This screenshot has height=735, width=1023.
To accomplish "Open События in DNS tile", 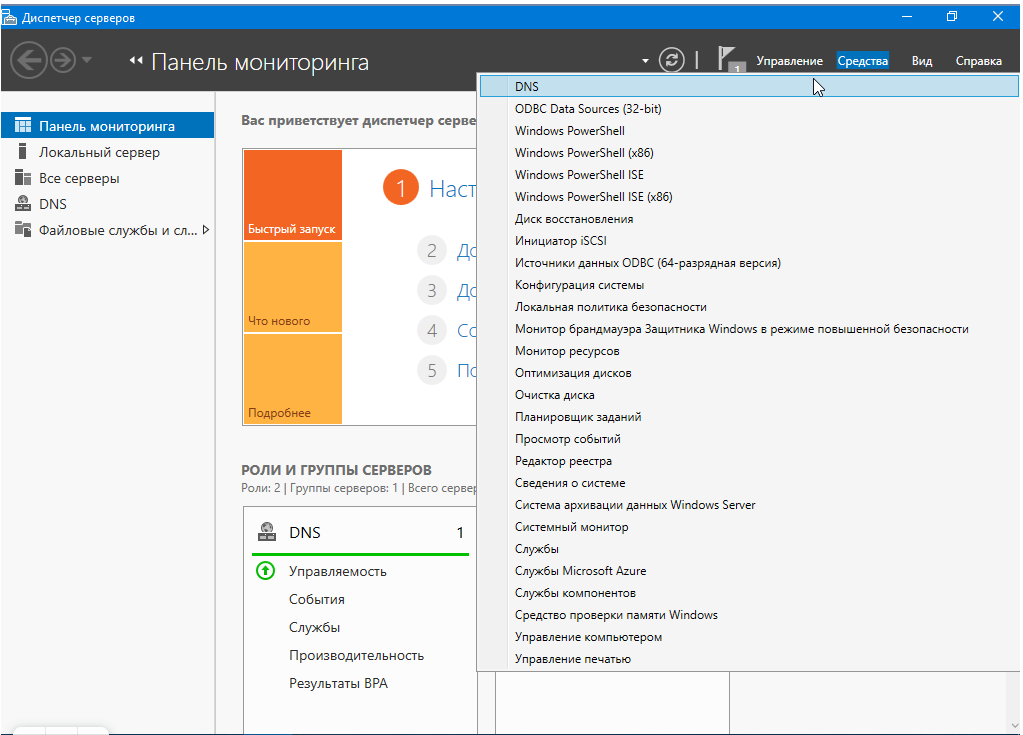I will [x=317, y=599].
